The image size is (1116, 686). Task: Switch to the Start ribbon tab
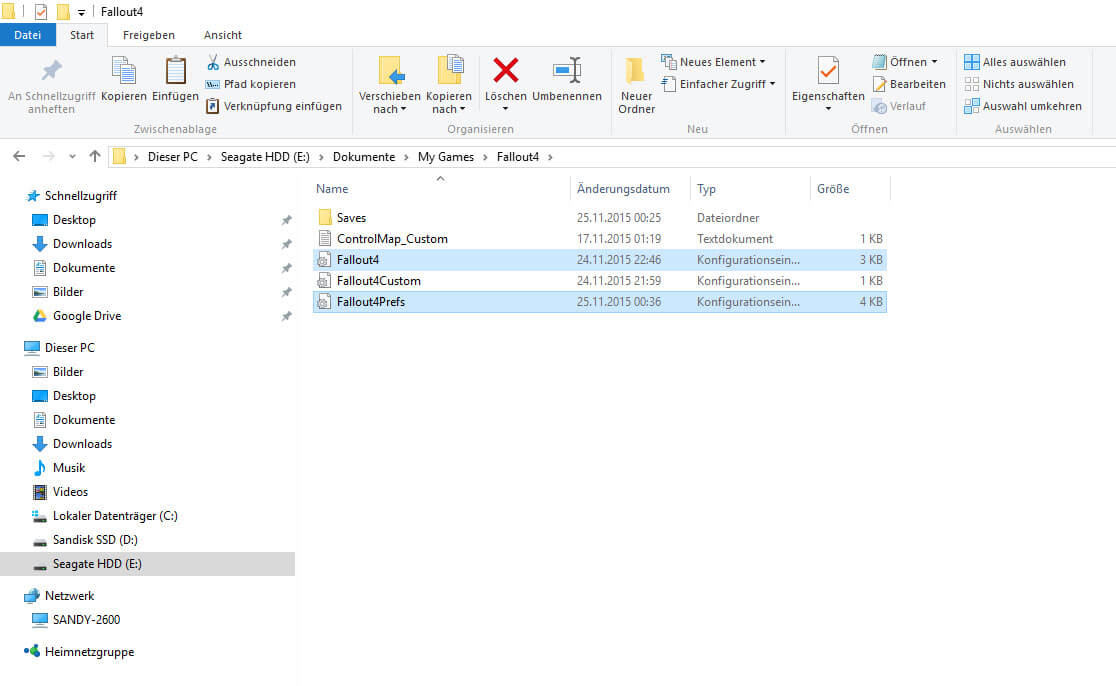(82, 35)
